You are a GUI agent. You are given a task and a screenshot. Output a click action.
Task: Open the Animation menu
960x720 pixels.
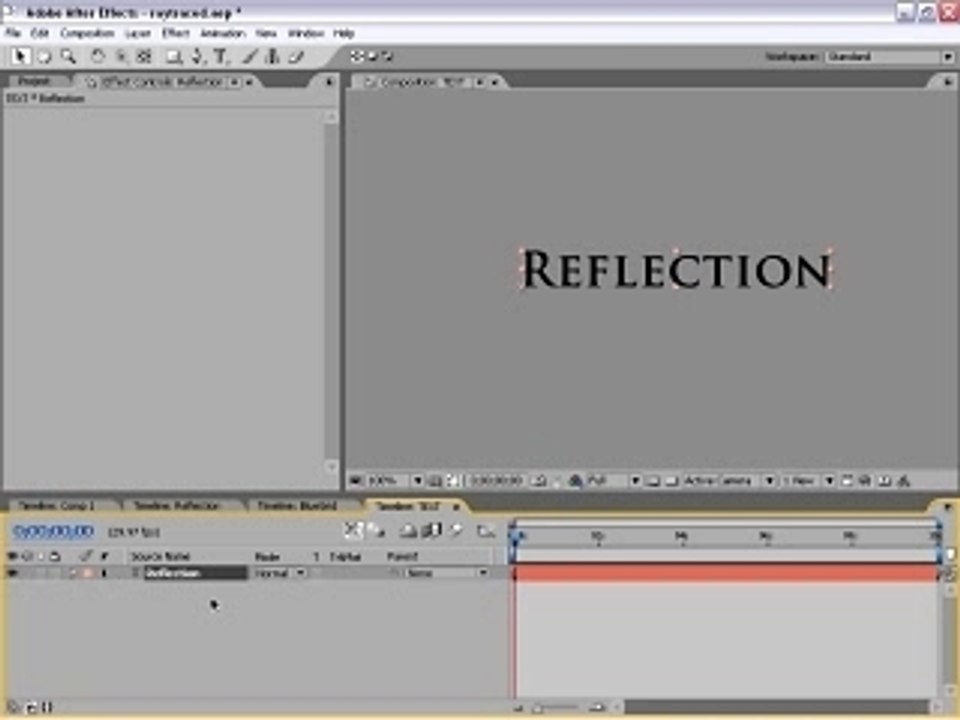[x=222, y=33]
